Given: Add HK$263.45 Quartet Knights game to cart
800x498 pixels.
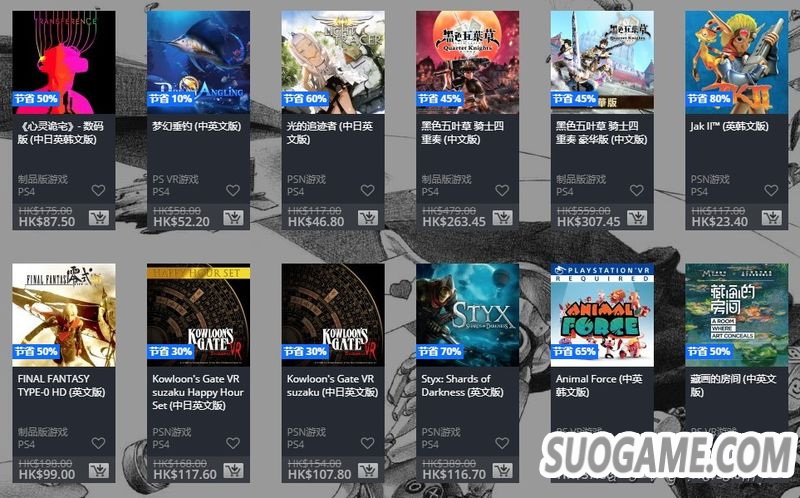Looking at the screenshot, I should (x=502, y=218).
